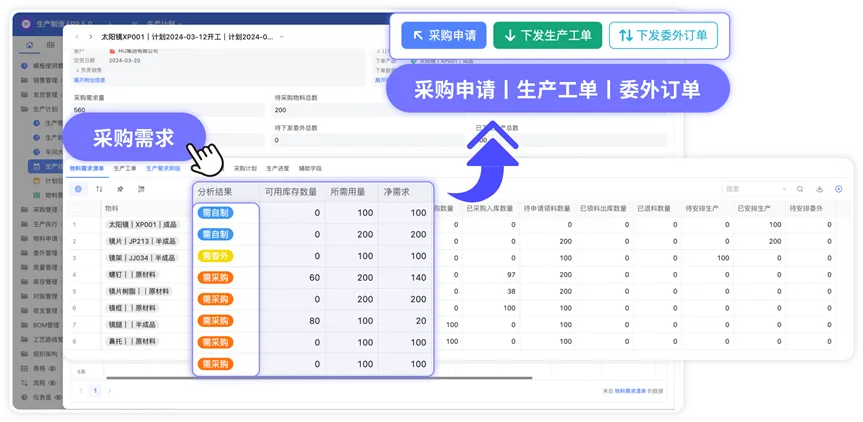
Task: Click 采购需求量 field showing 560
Action: tap(168, 109)
